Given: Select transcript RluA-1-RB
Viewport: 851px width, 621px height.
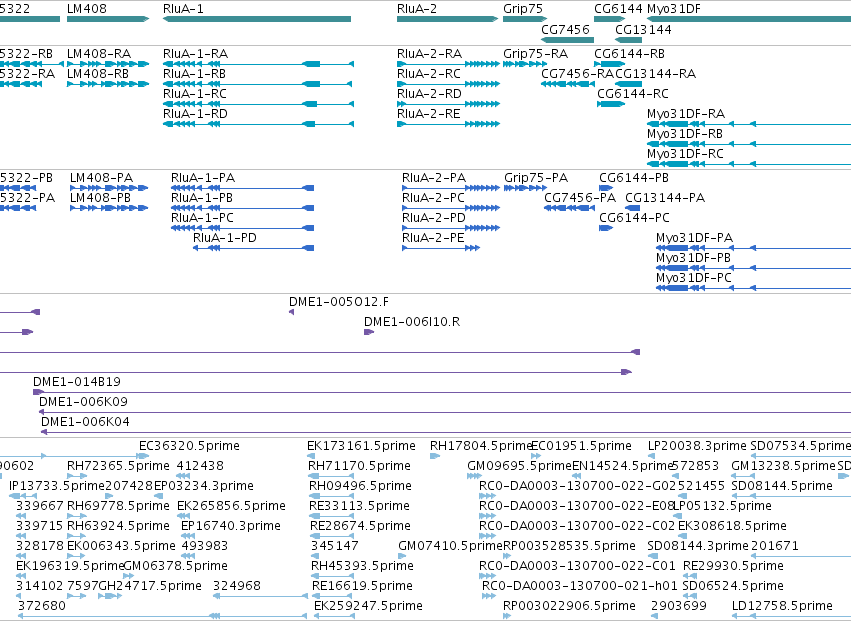Looking at the screenshot, I should point(194,74).
